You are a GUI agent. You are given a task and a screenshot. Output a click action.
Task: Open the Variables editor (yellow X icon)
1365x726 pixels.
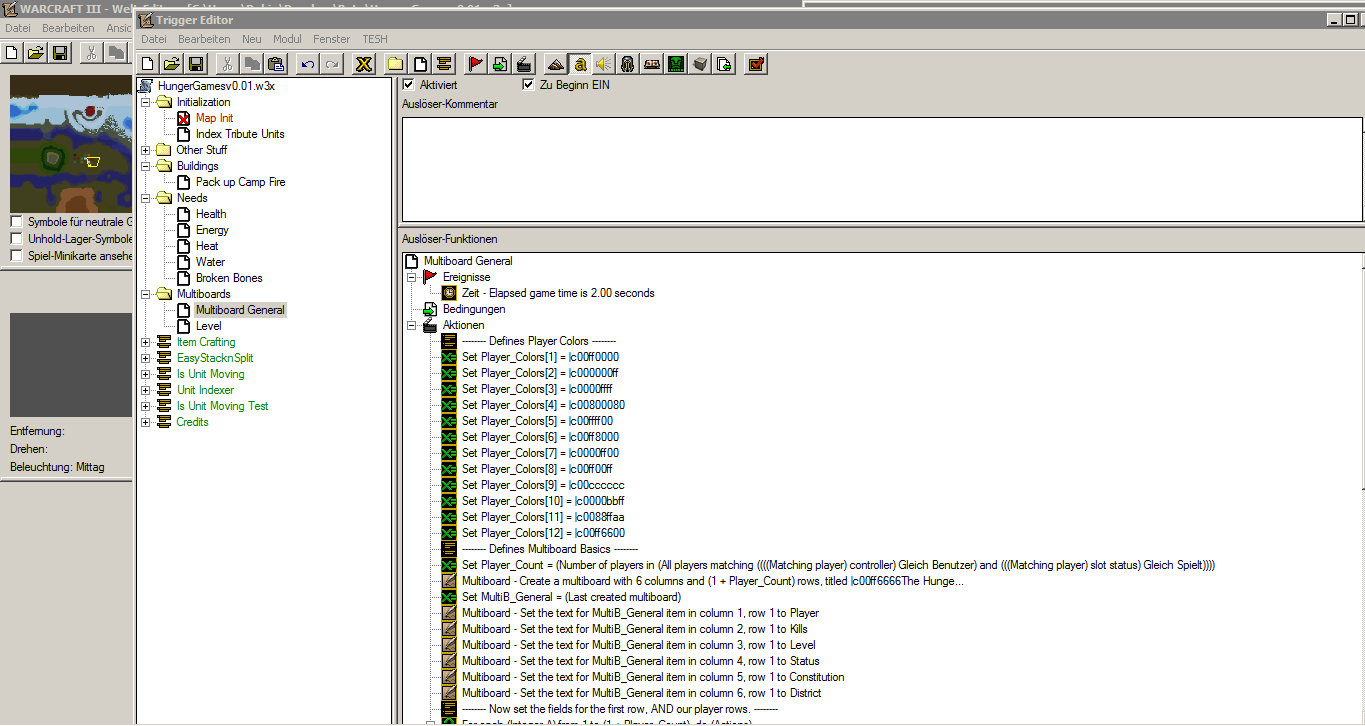364,64
